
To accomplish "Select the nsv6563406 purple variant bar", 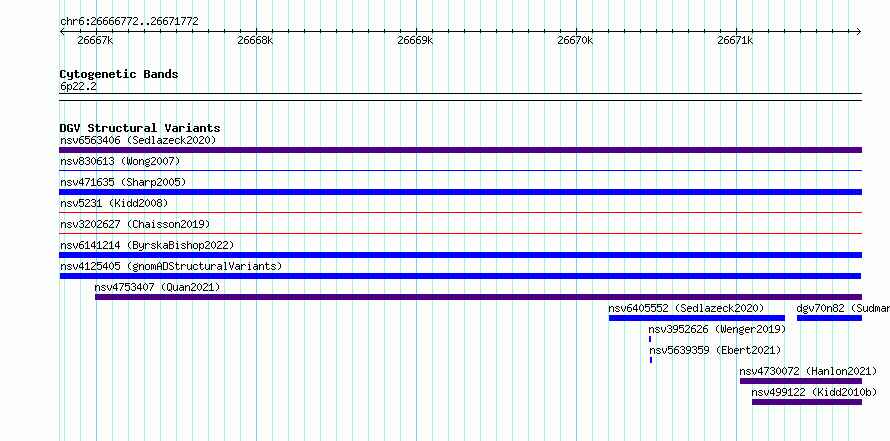I will 460,150.
